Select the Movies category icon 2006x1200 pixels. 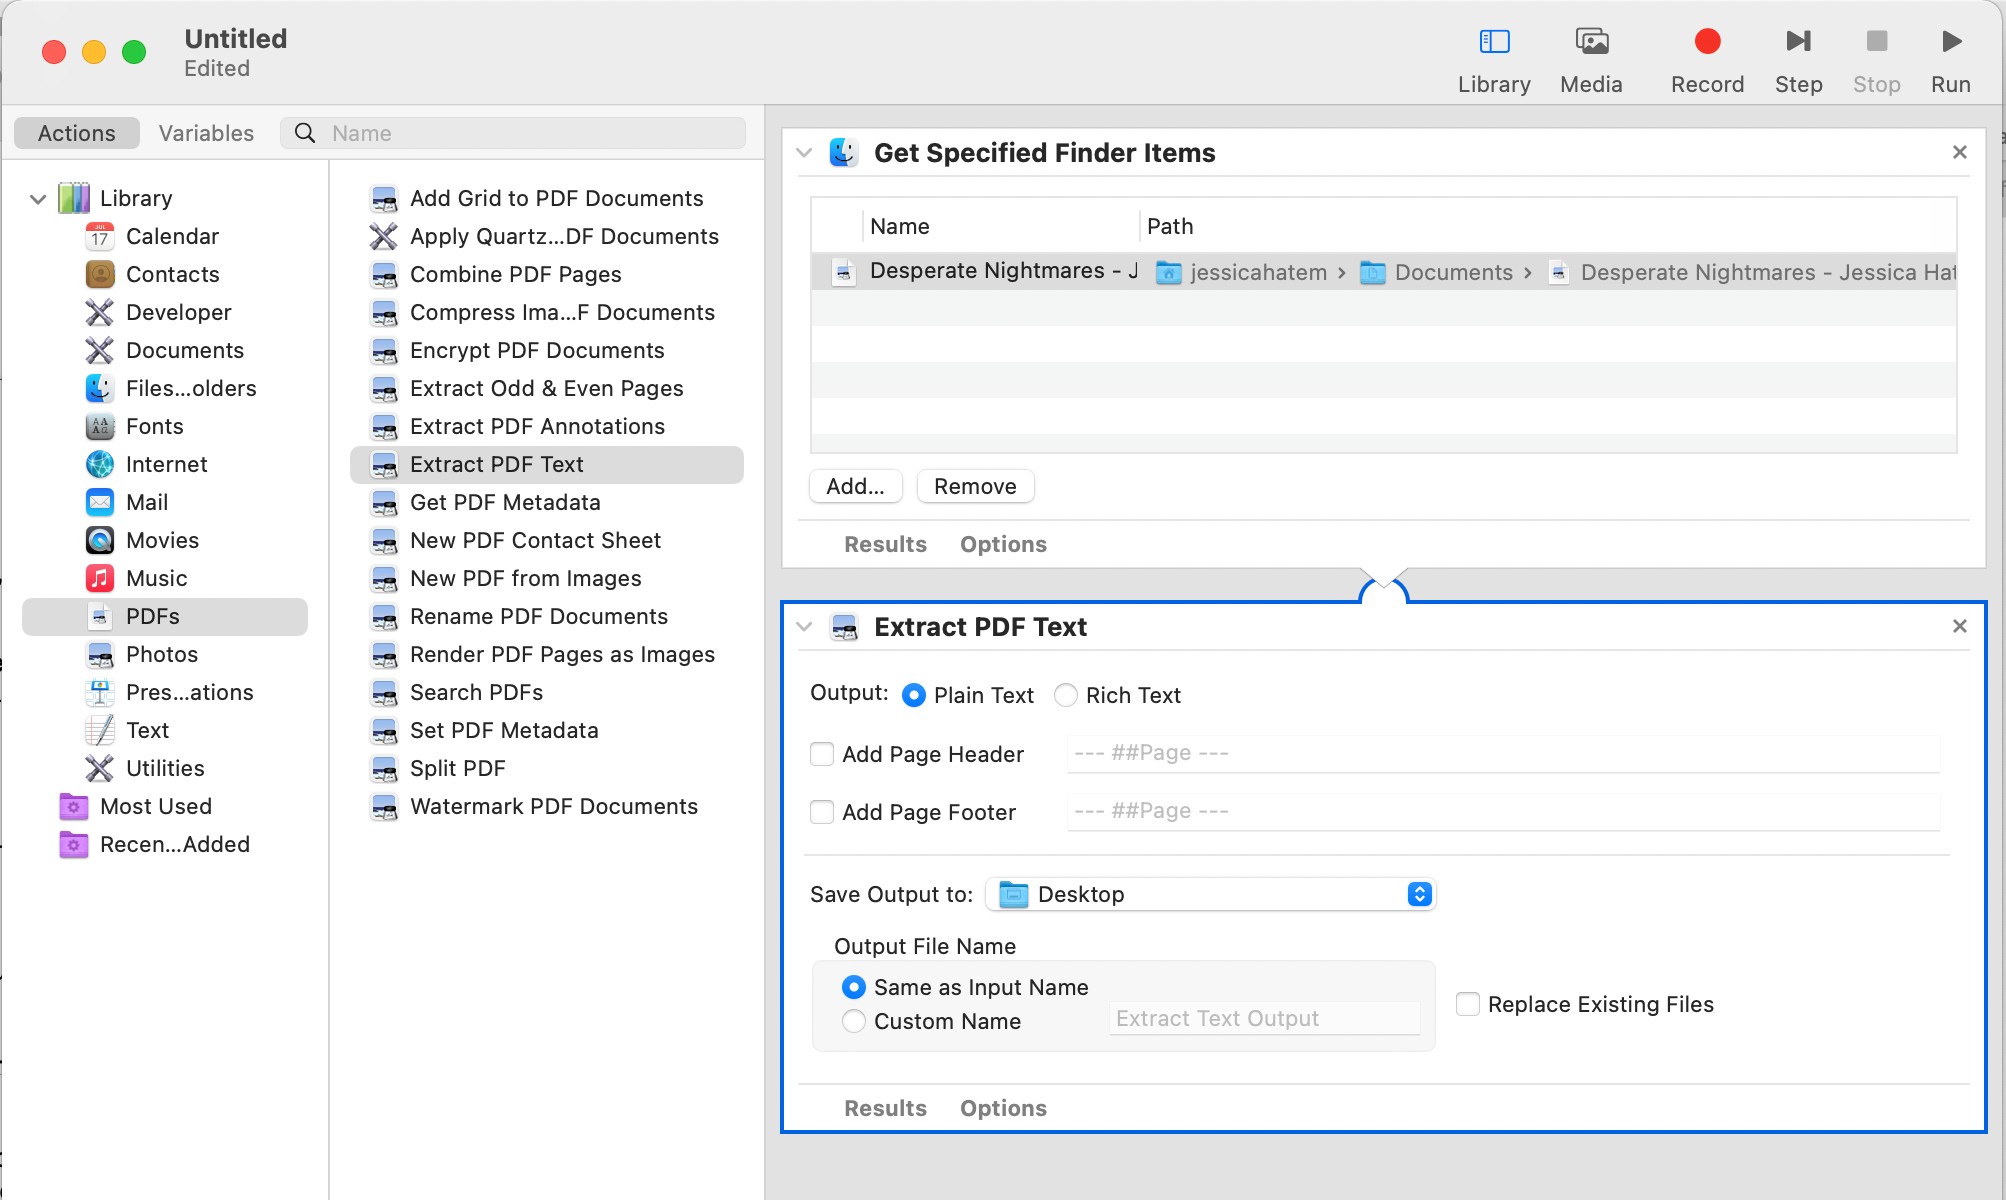(100, 541)
